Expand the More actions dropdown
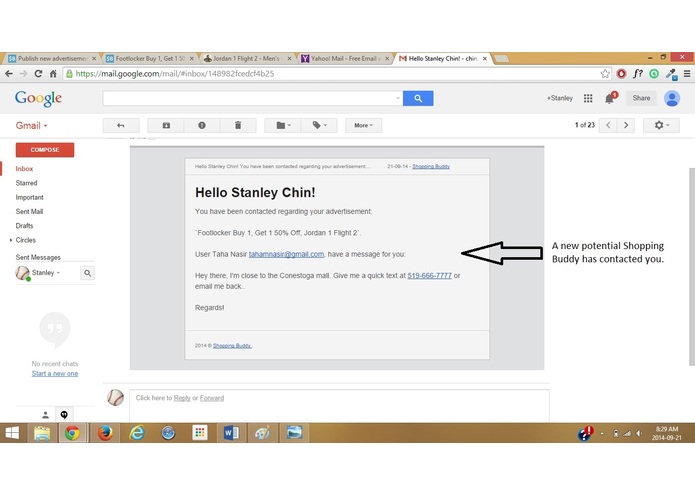The height and width of the screenshot is (494, 695). (x=363, y=125)
